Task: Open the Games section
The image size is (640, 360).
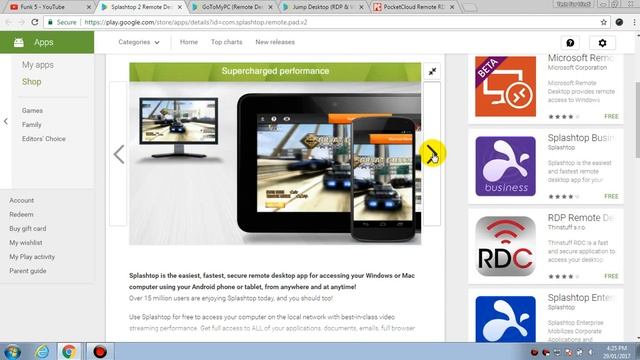Action: (32, 111)
